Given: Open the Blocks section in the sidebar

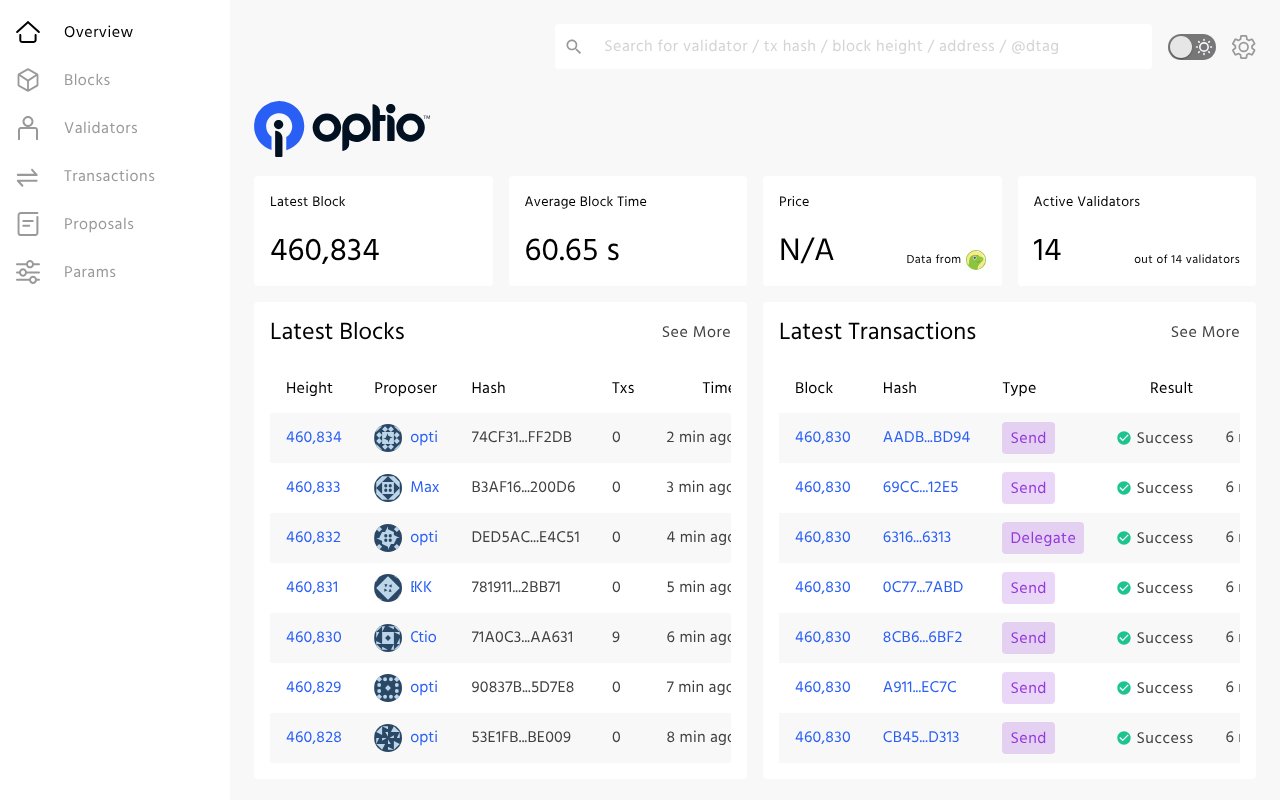Looking at the screenshot, I should 87,80.
